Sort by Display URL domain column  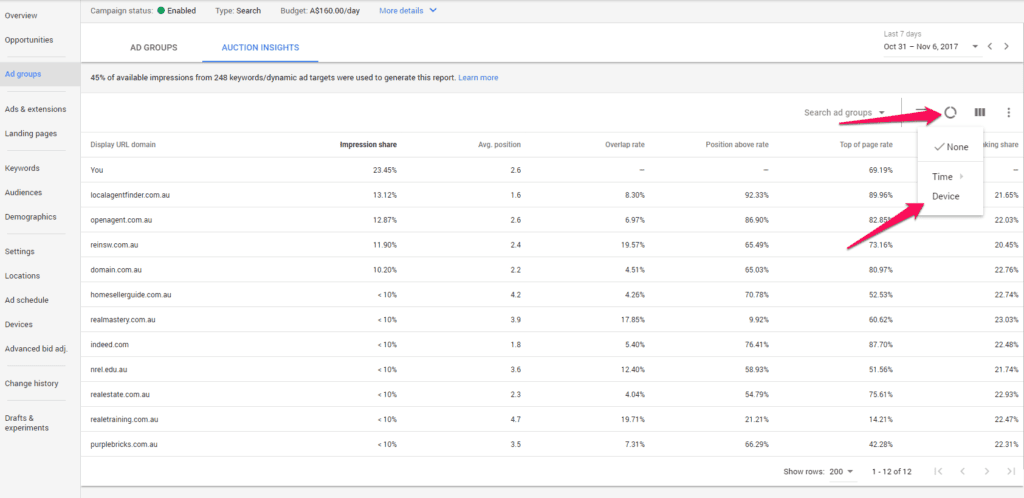click(x=123, y=144)
